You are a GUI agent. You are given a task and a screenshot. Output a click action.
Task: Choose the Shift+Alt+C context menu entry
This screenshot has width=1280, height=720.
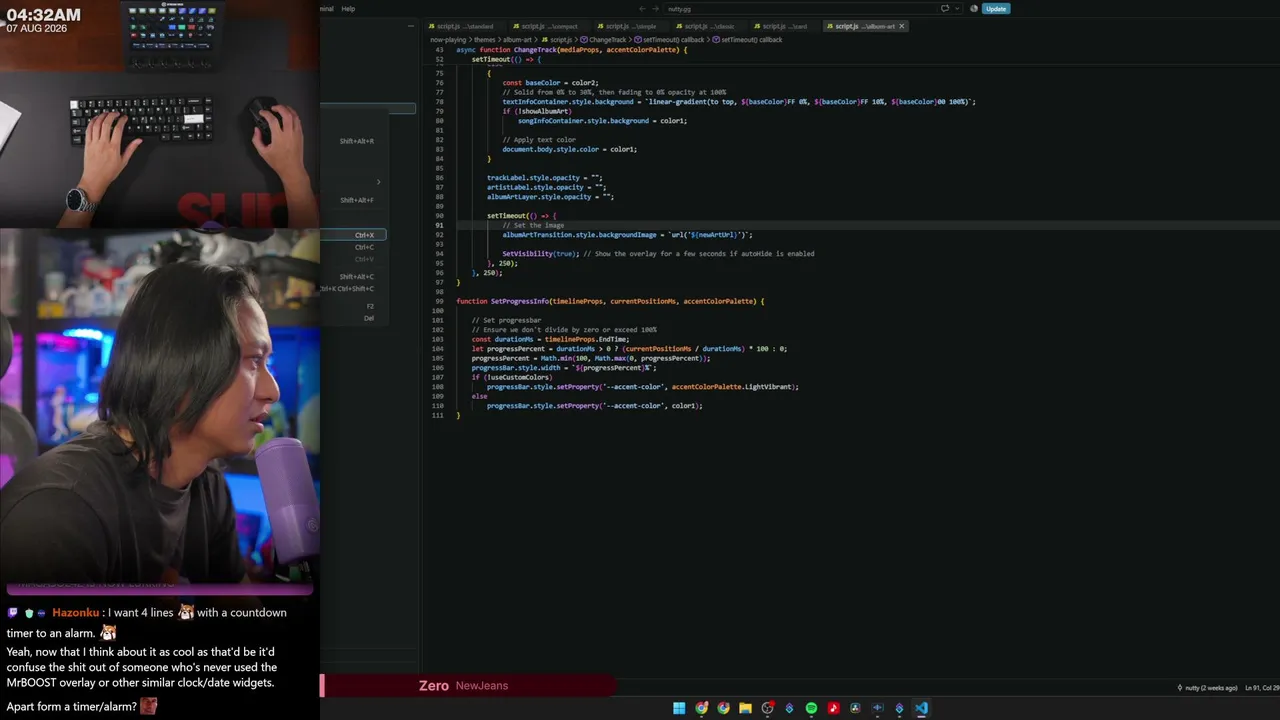356,277
